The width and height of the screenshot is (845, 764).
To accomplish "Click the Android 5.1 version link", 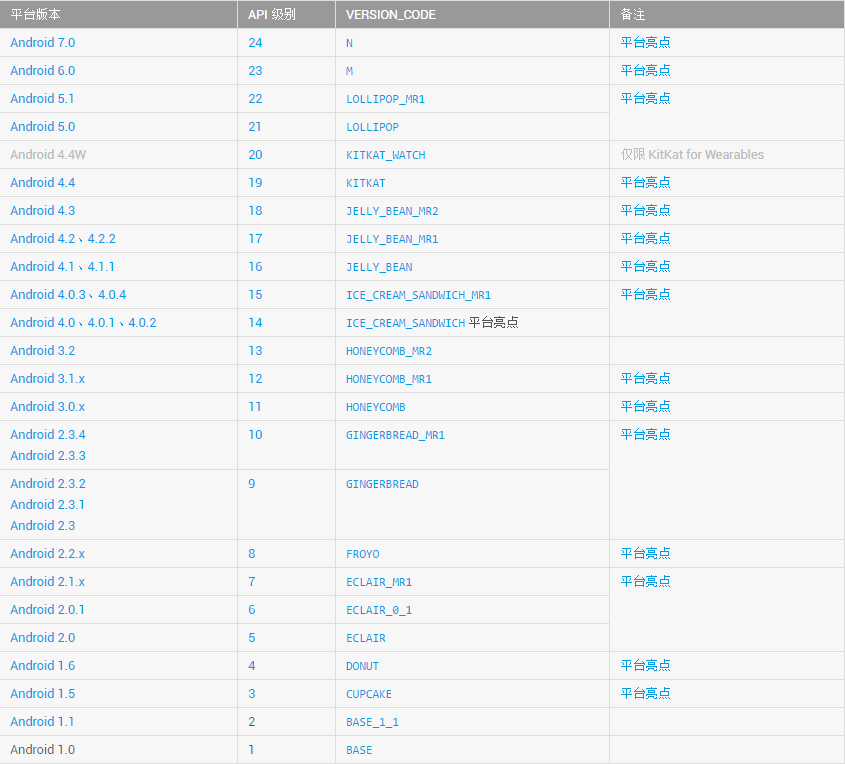I will pos(42,99).
